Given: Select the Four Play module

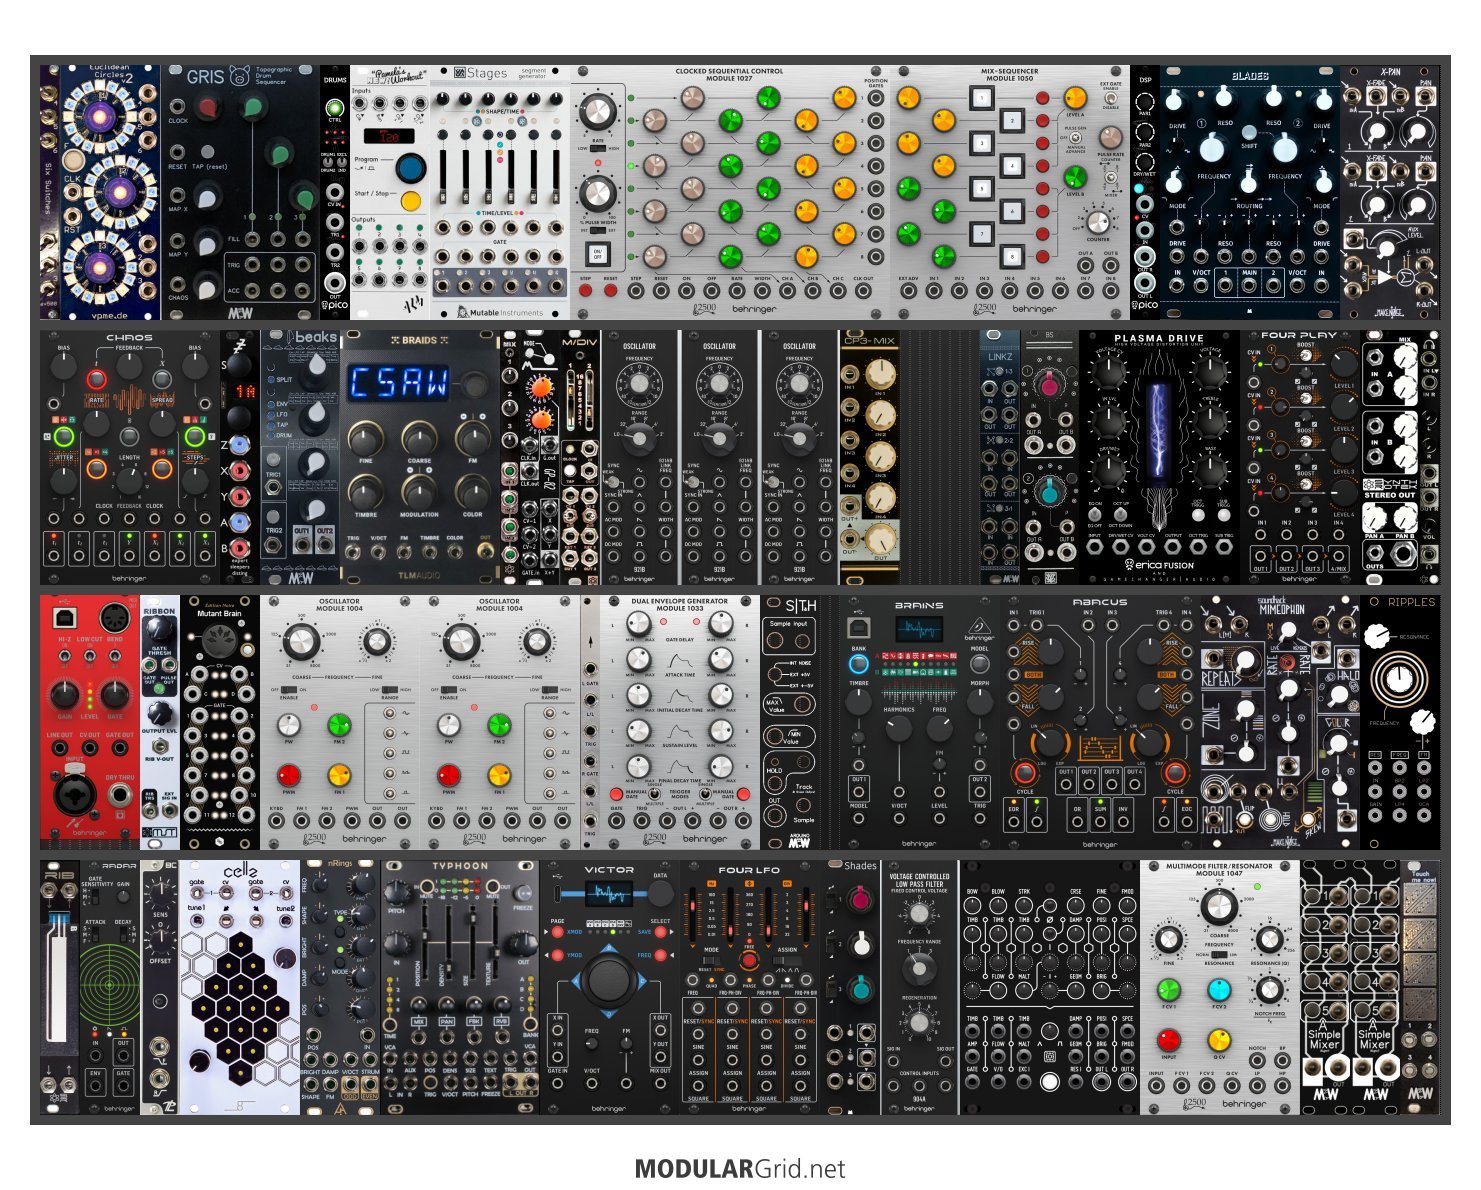Looking at the screenshot, I should 1300,457.
